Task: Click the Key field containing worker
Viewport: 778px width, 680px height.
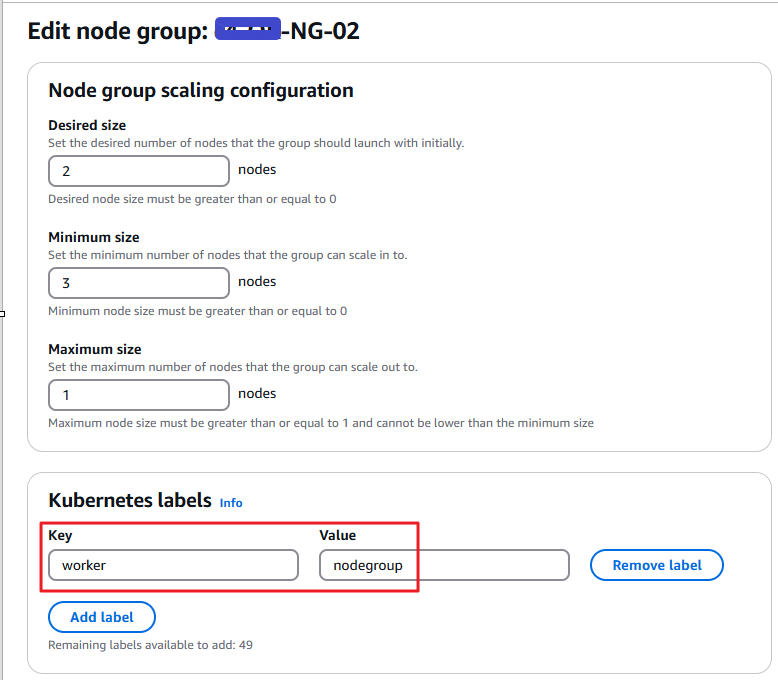Action: point(173,565)
